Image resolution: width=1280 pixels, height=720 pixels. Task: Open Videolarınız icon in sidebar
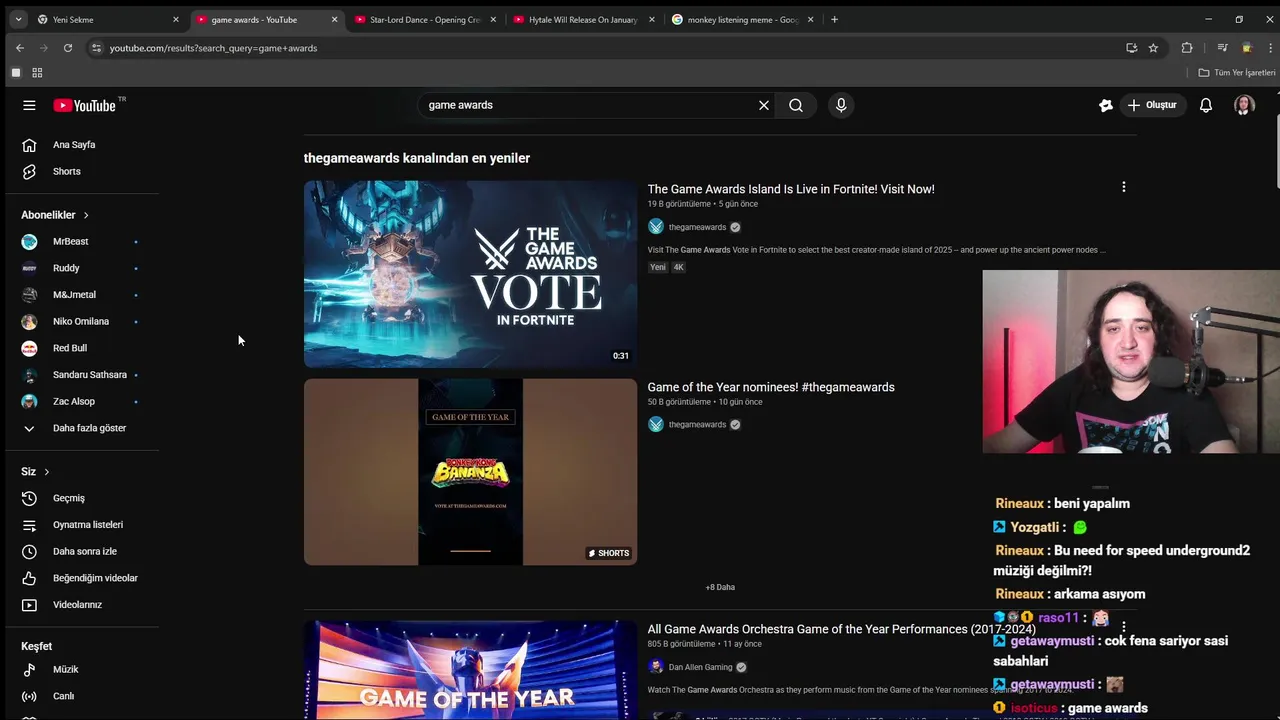[29, 605]
